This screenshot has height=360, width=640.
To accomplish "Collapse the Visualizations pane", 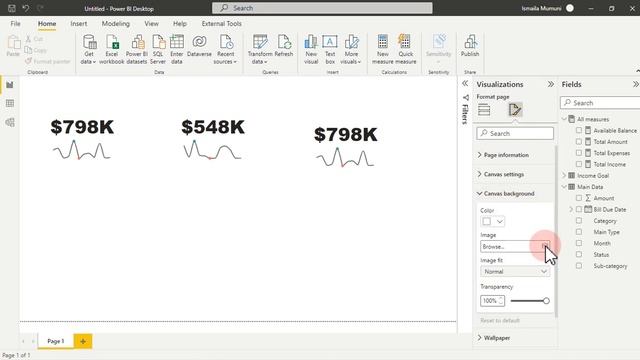I will (x=551, y=84).
